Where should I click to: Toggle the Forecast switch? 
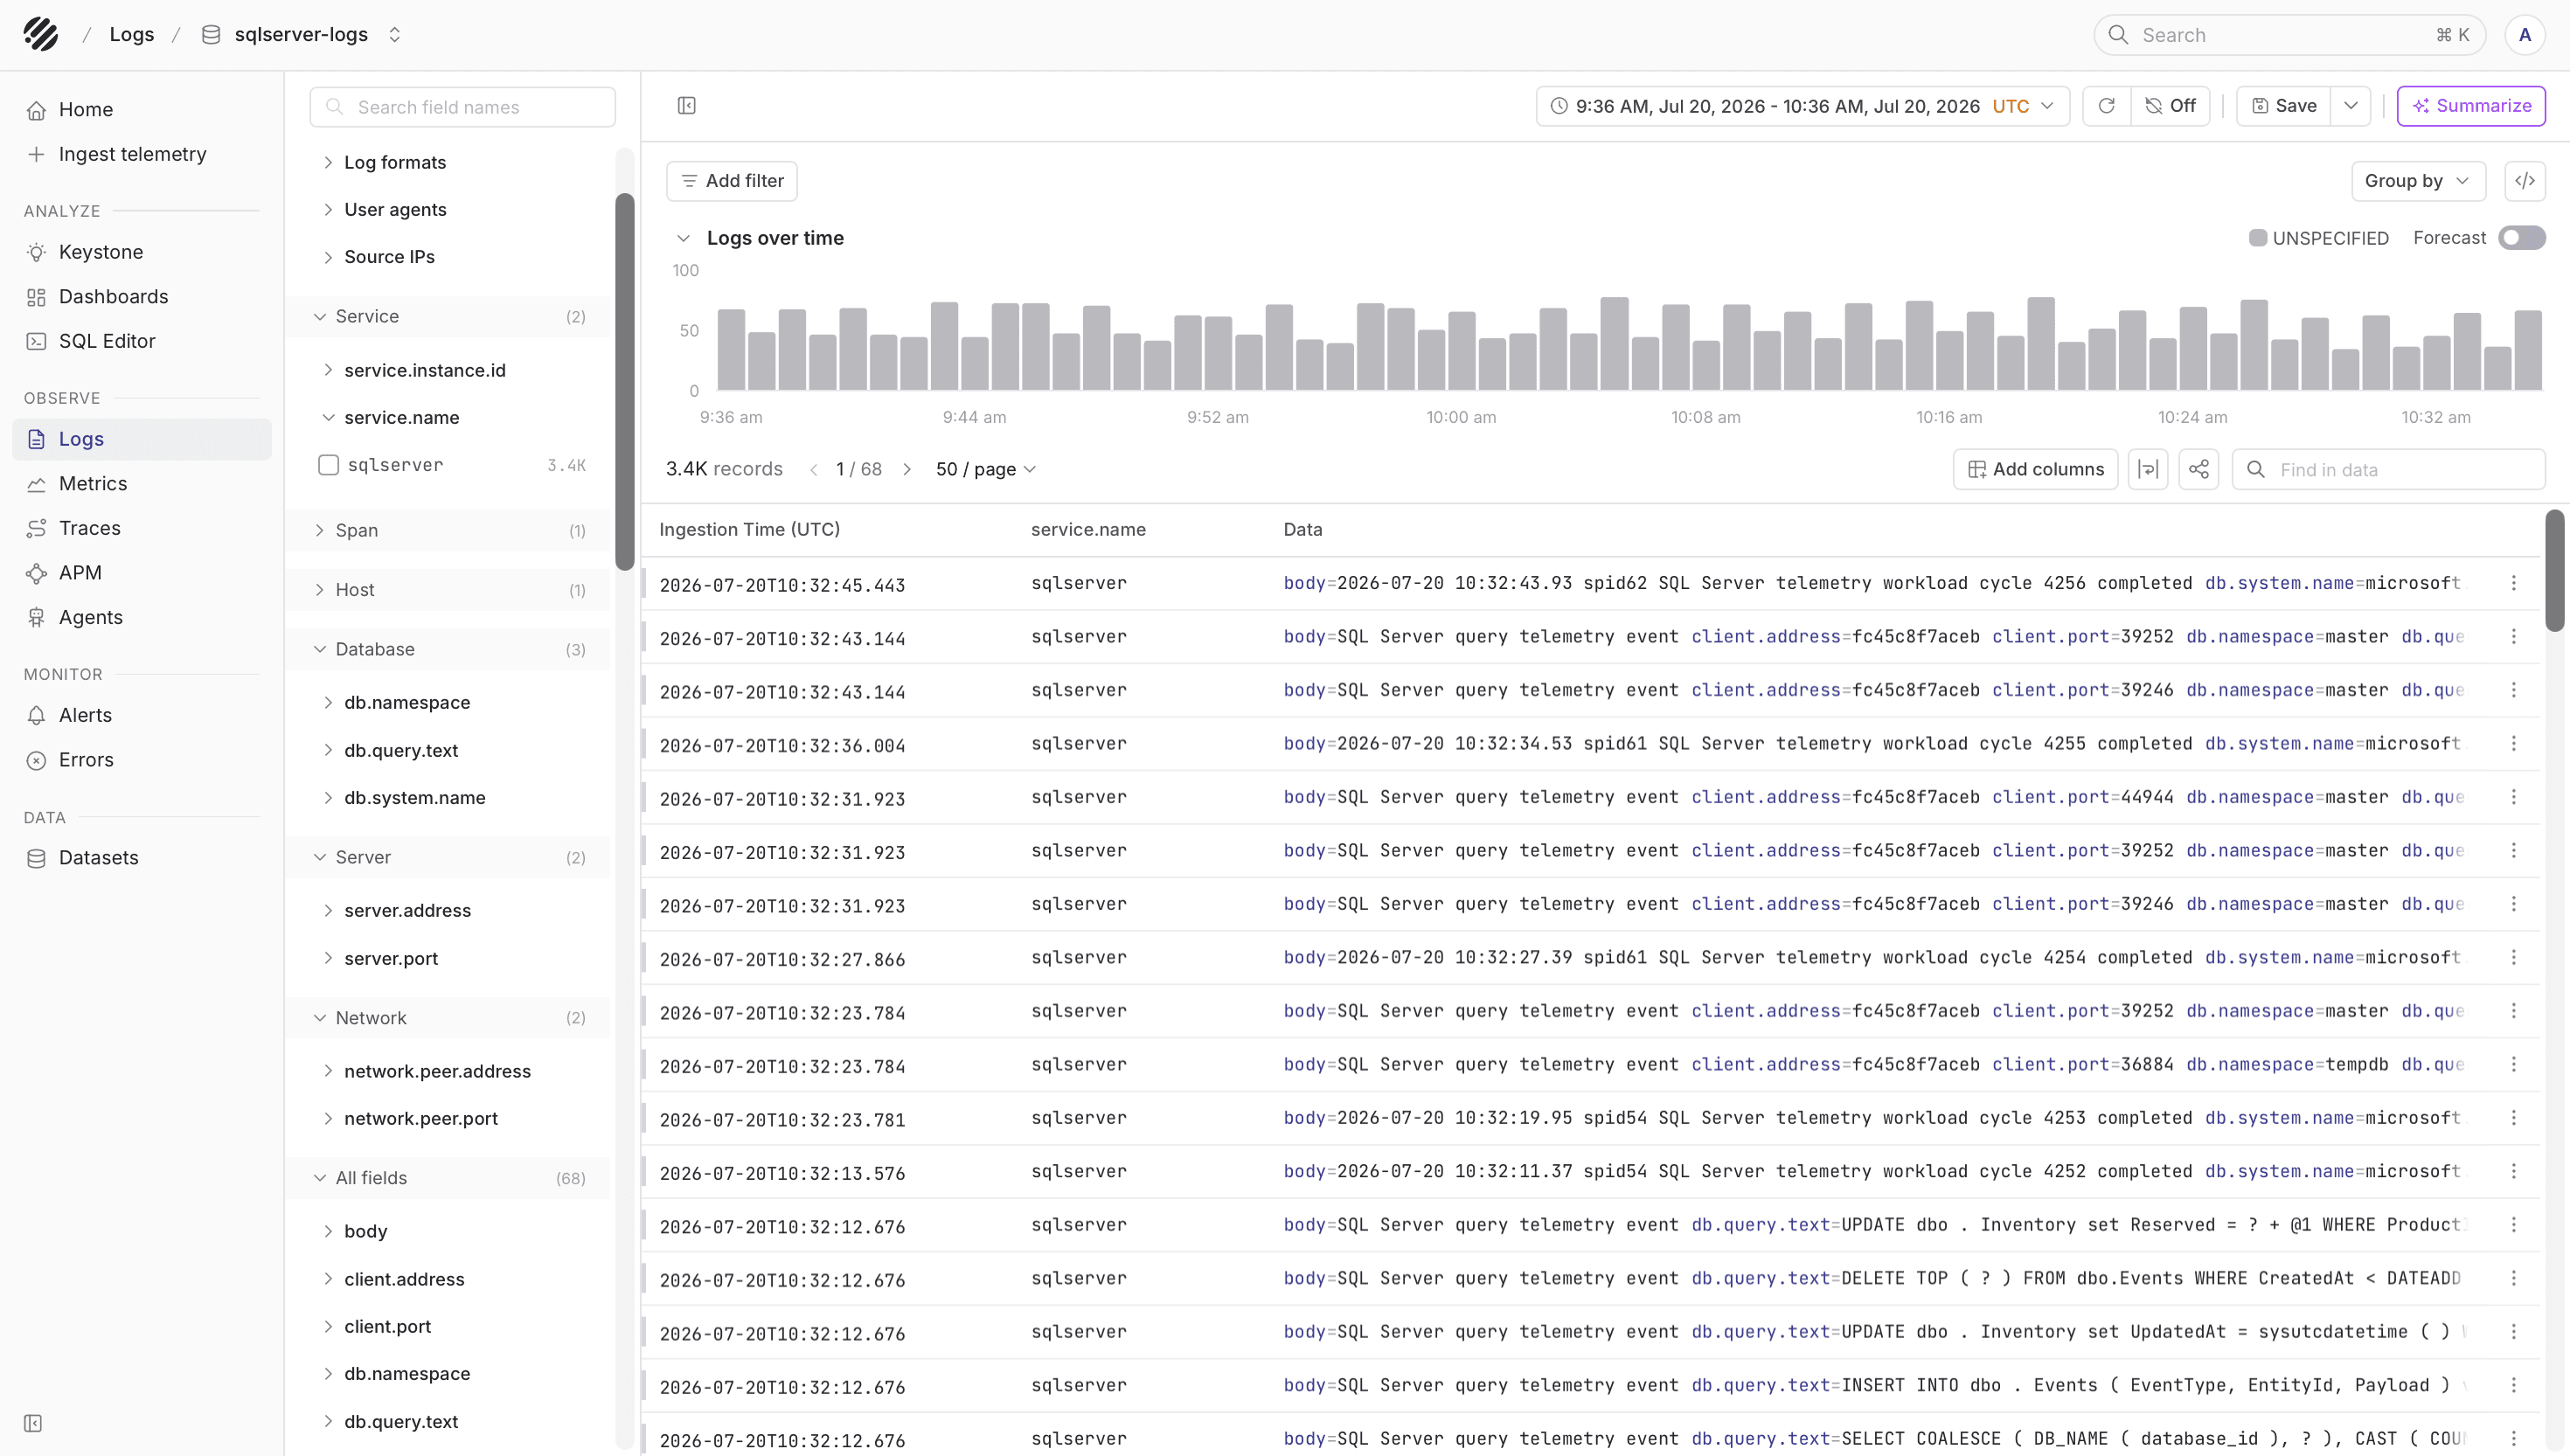pos(2521,238)
